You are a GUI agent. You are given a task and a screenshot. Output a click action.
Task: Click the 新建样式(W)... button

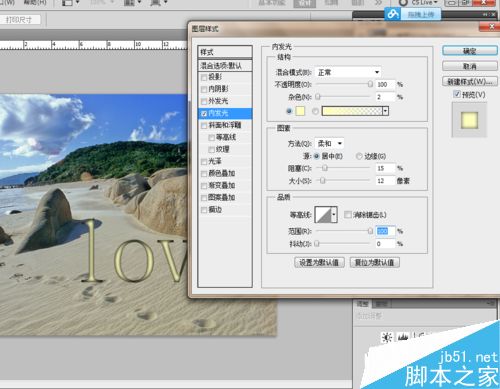470,82
